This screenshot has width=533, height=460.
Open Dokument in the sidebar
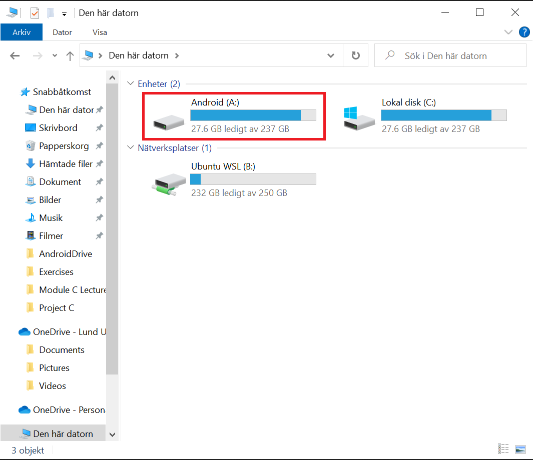coord(54,182)
